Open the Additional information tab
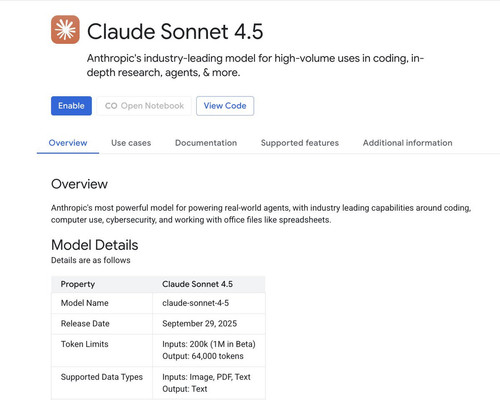Image resolution: width=500 pixels, height=416 pixels. pos(407,143)
